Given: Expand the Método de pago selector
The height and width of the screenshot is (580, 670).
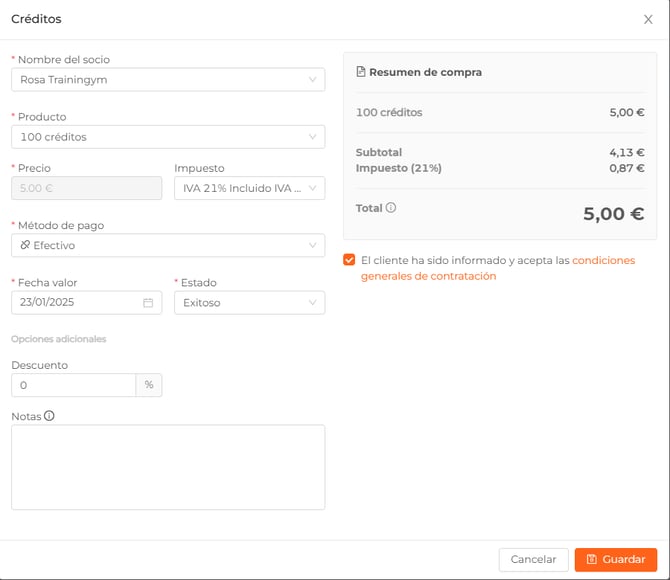Looking at the screenshot, I should click(167, 245).
